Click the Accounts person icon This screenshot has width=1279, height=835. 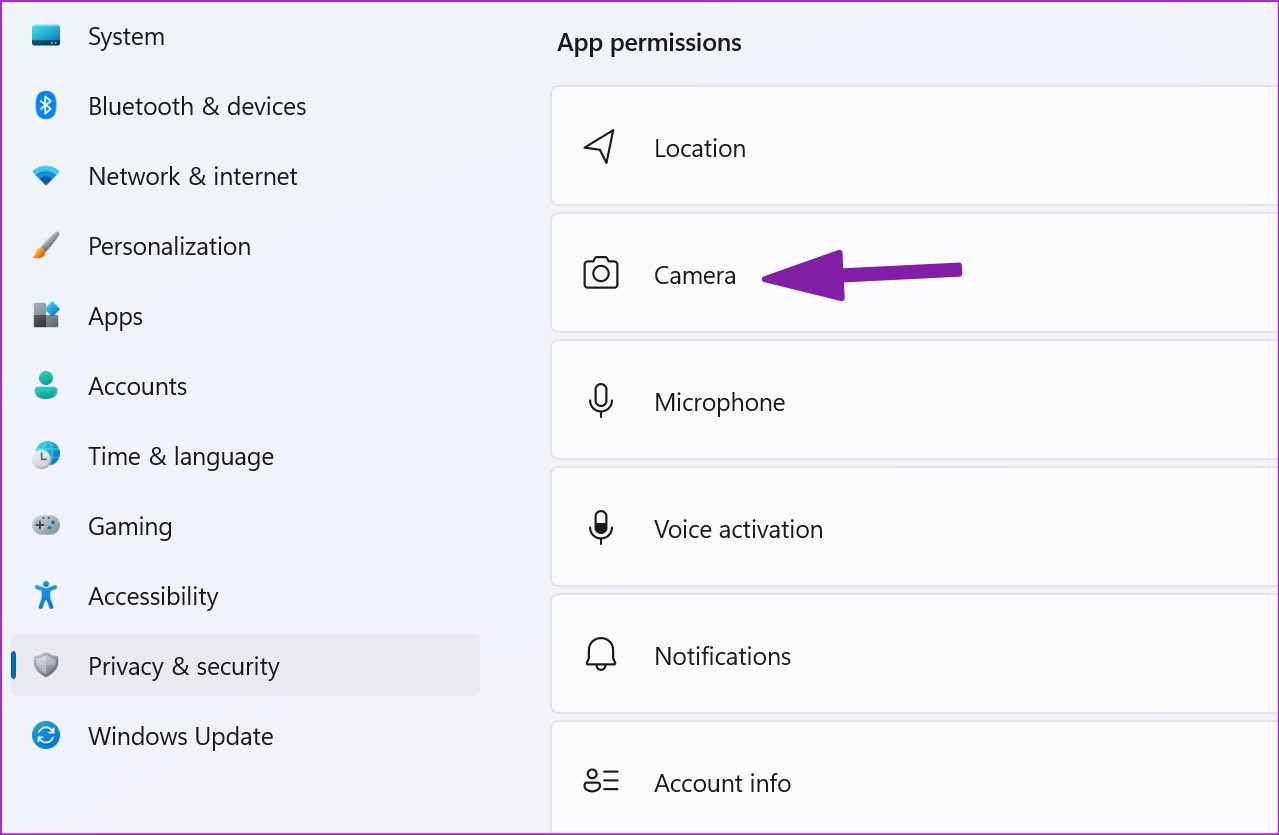(46, 386)
